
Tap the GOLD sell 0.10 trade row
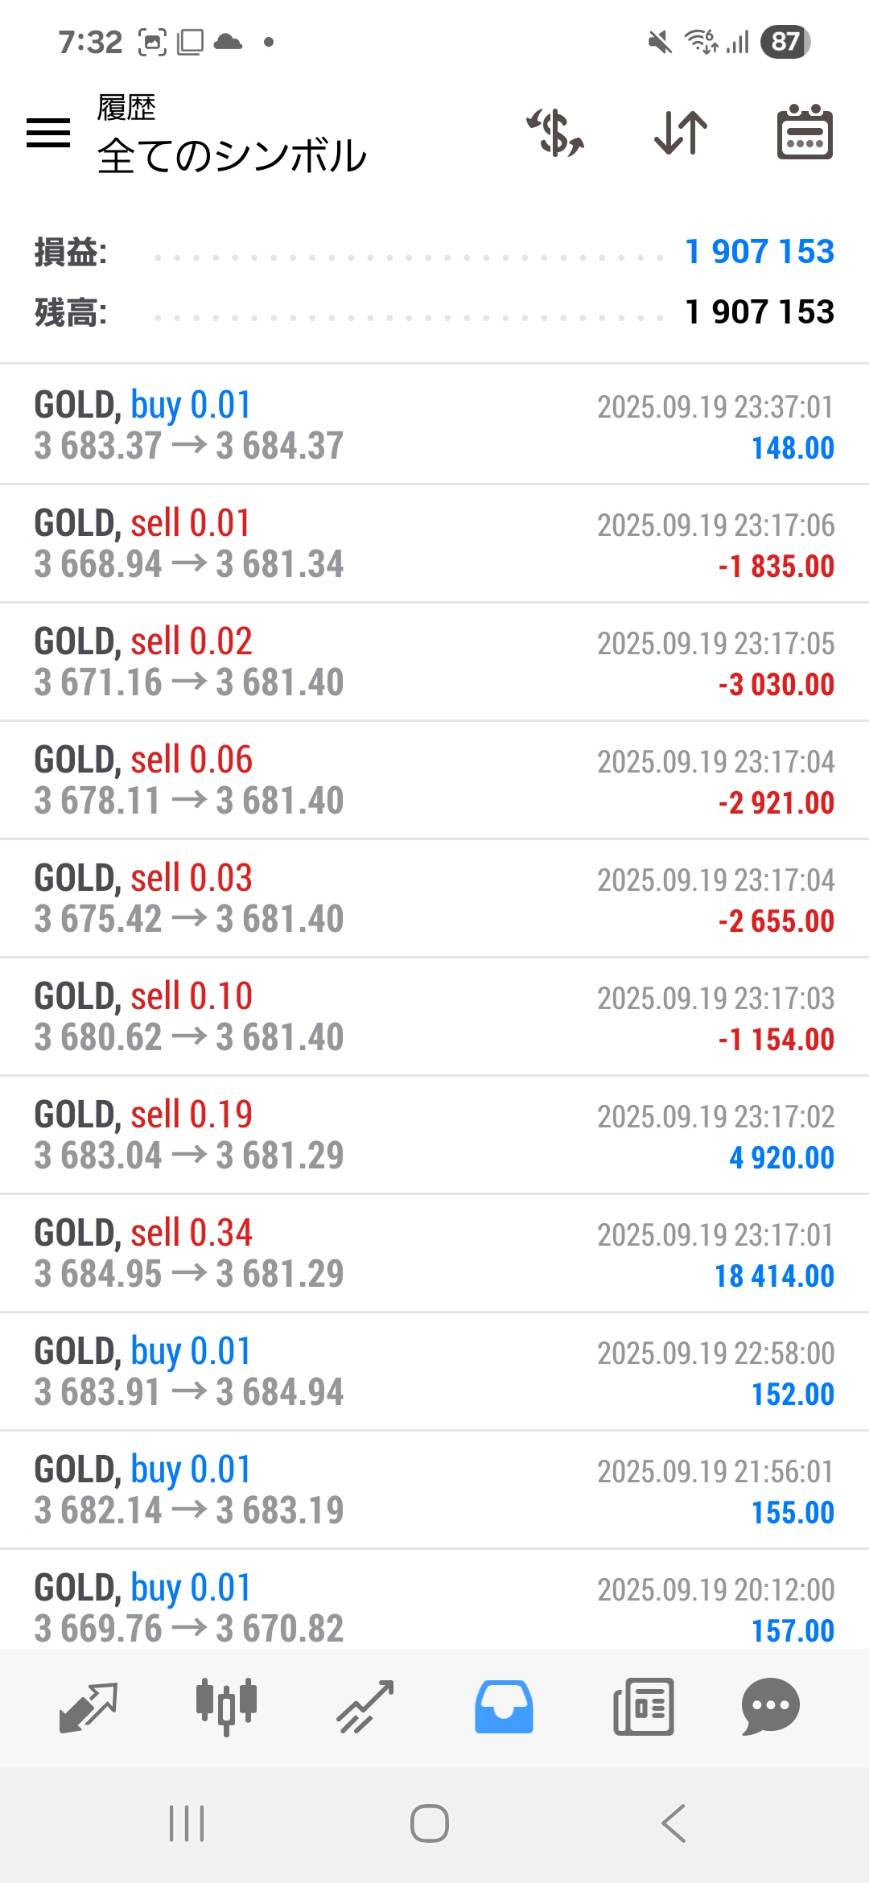click(434, 1017)
